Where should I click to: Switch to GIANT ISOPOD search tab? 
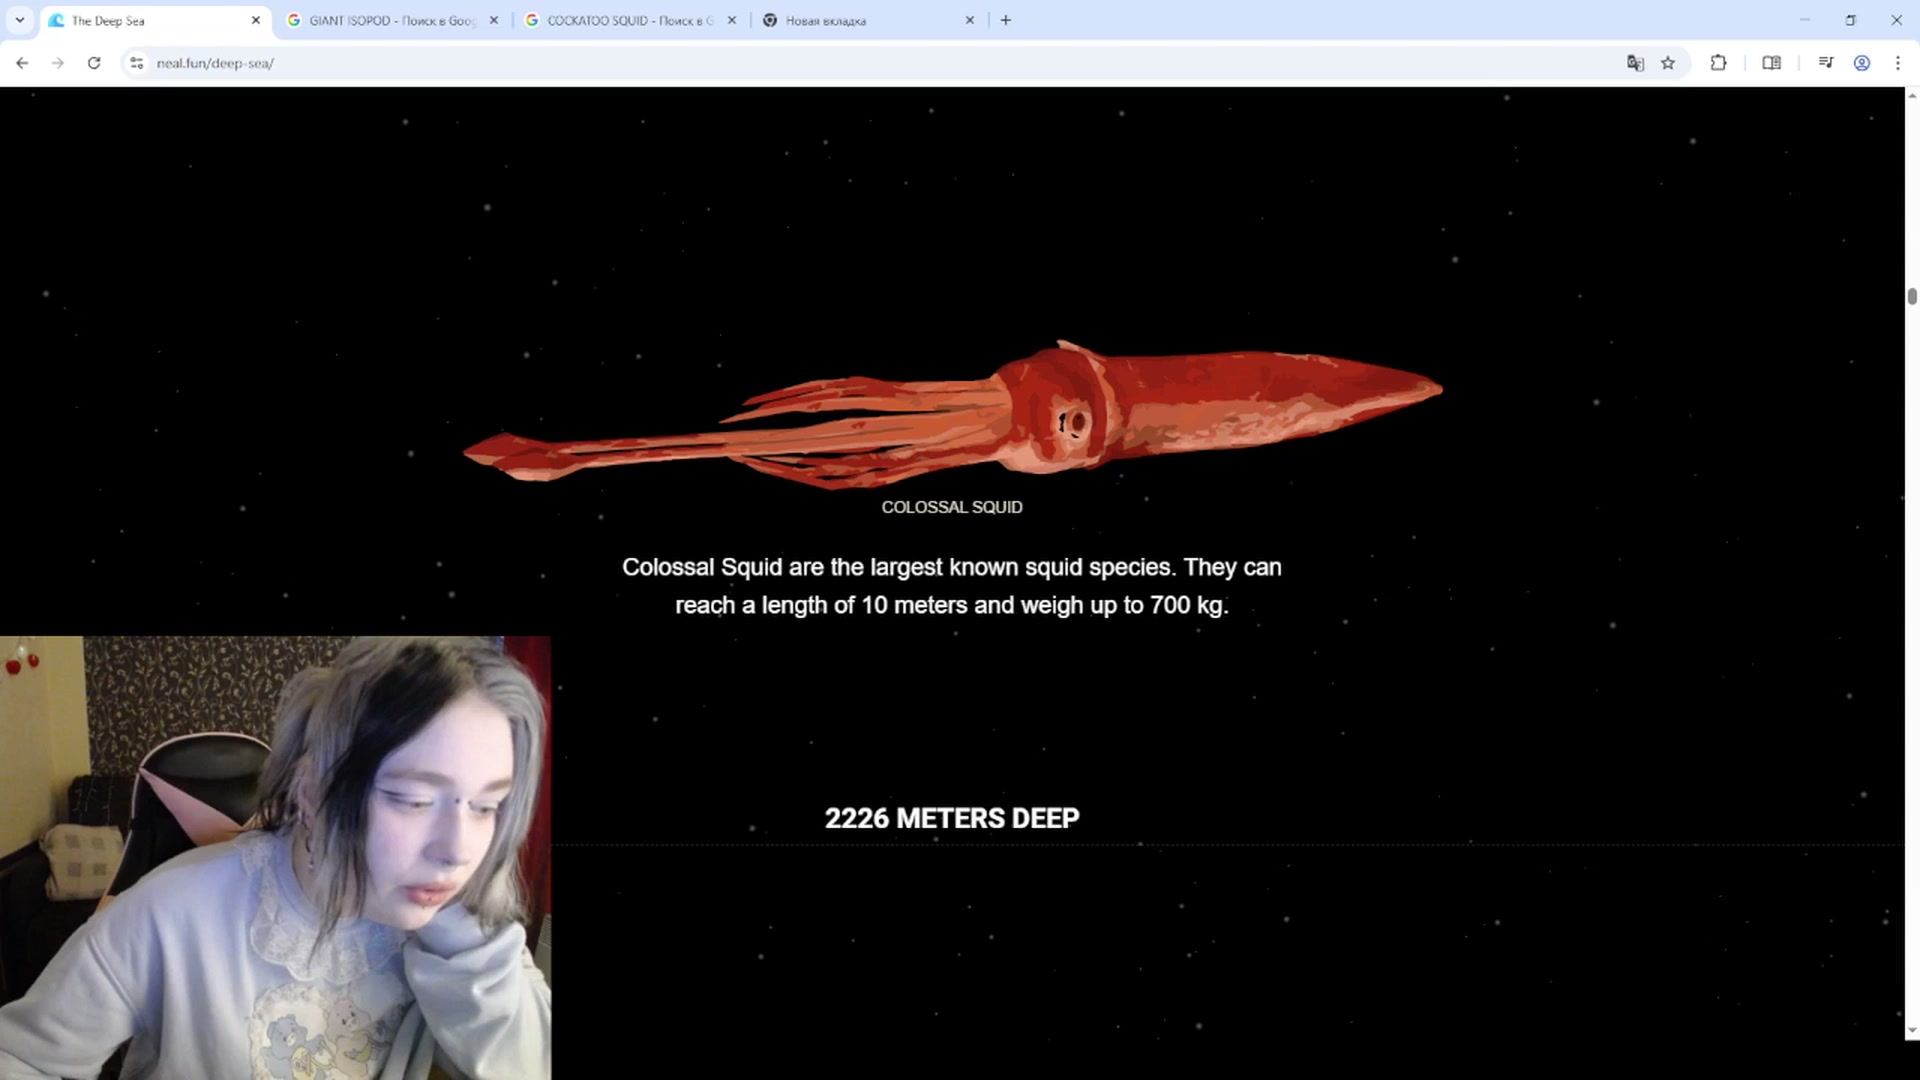390,20
